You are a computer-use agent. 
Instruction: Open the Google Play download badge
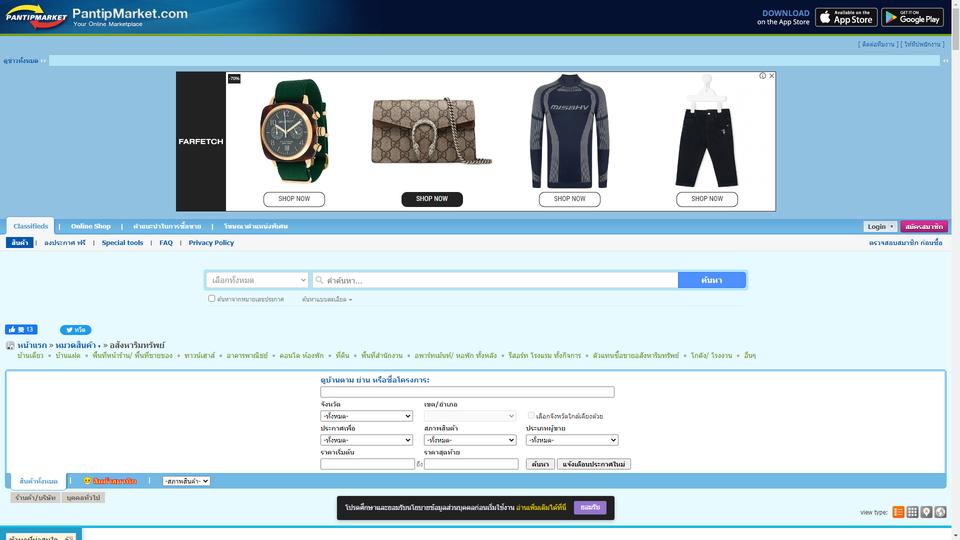[912, 17]
